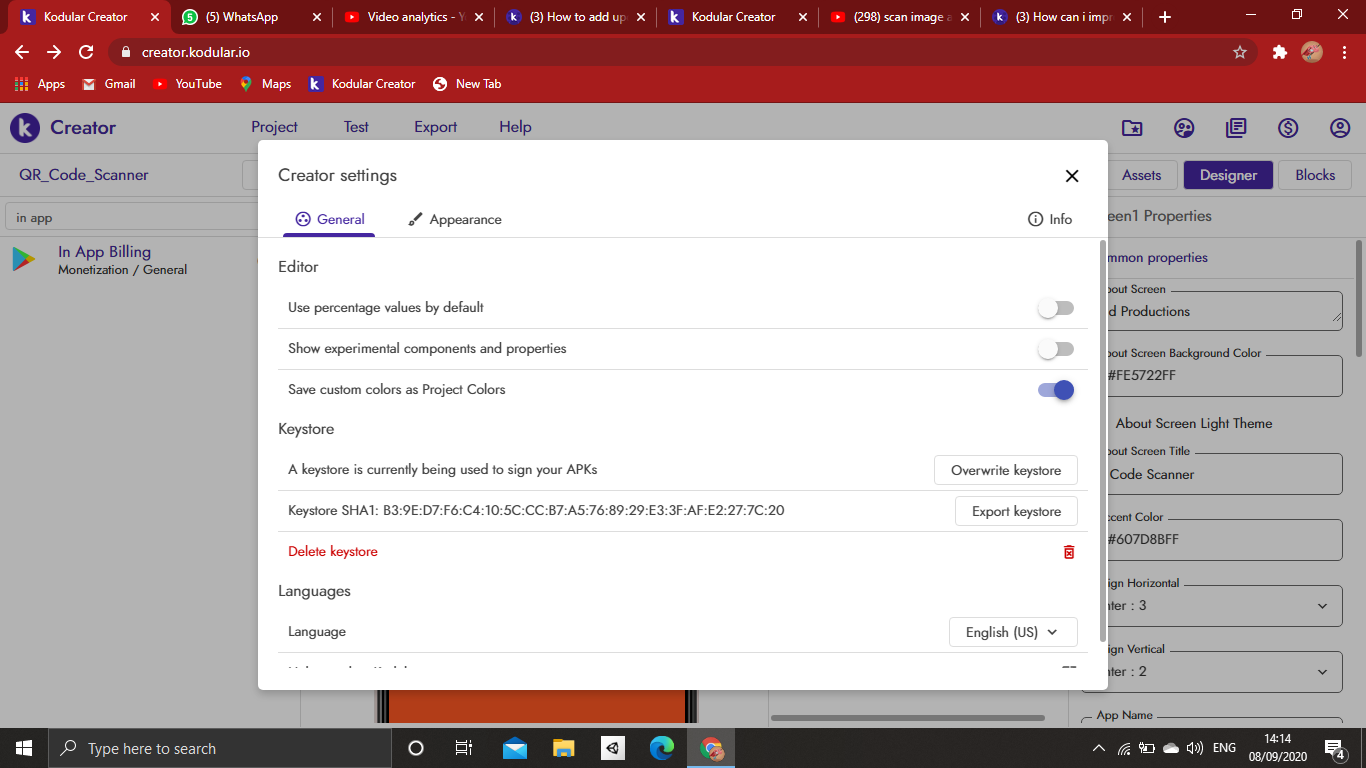Open the Language dropdown set to English (US)
This screenshot has height=768, width=1366.
[1013, 632]
